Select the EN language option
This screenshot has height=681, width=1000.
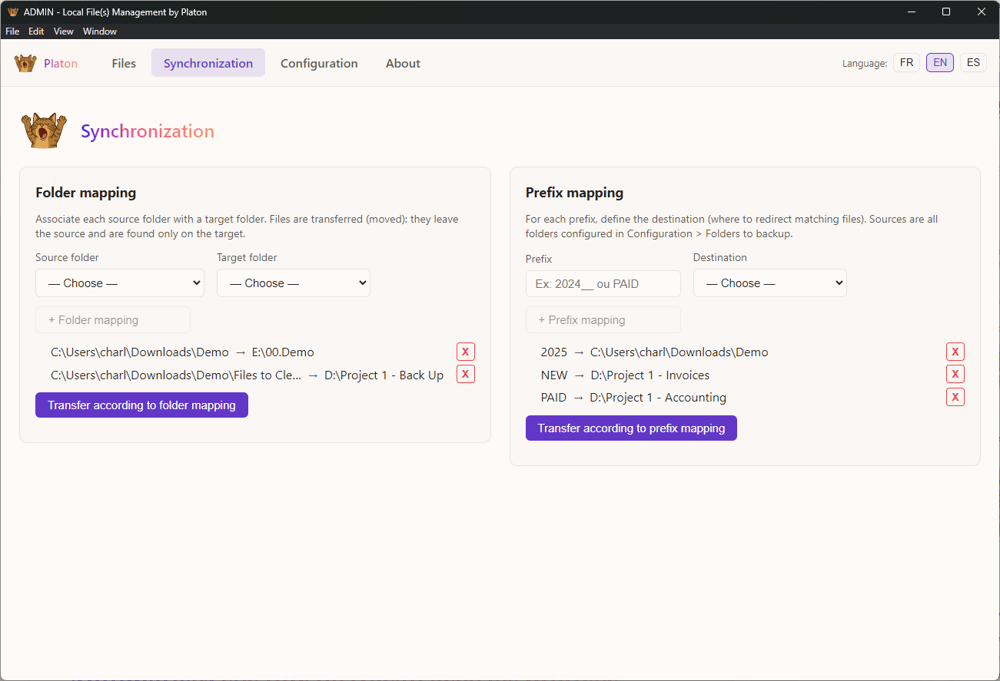point(940,63)
